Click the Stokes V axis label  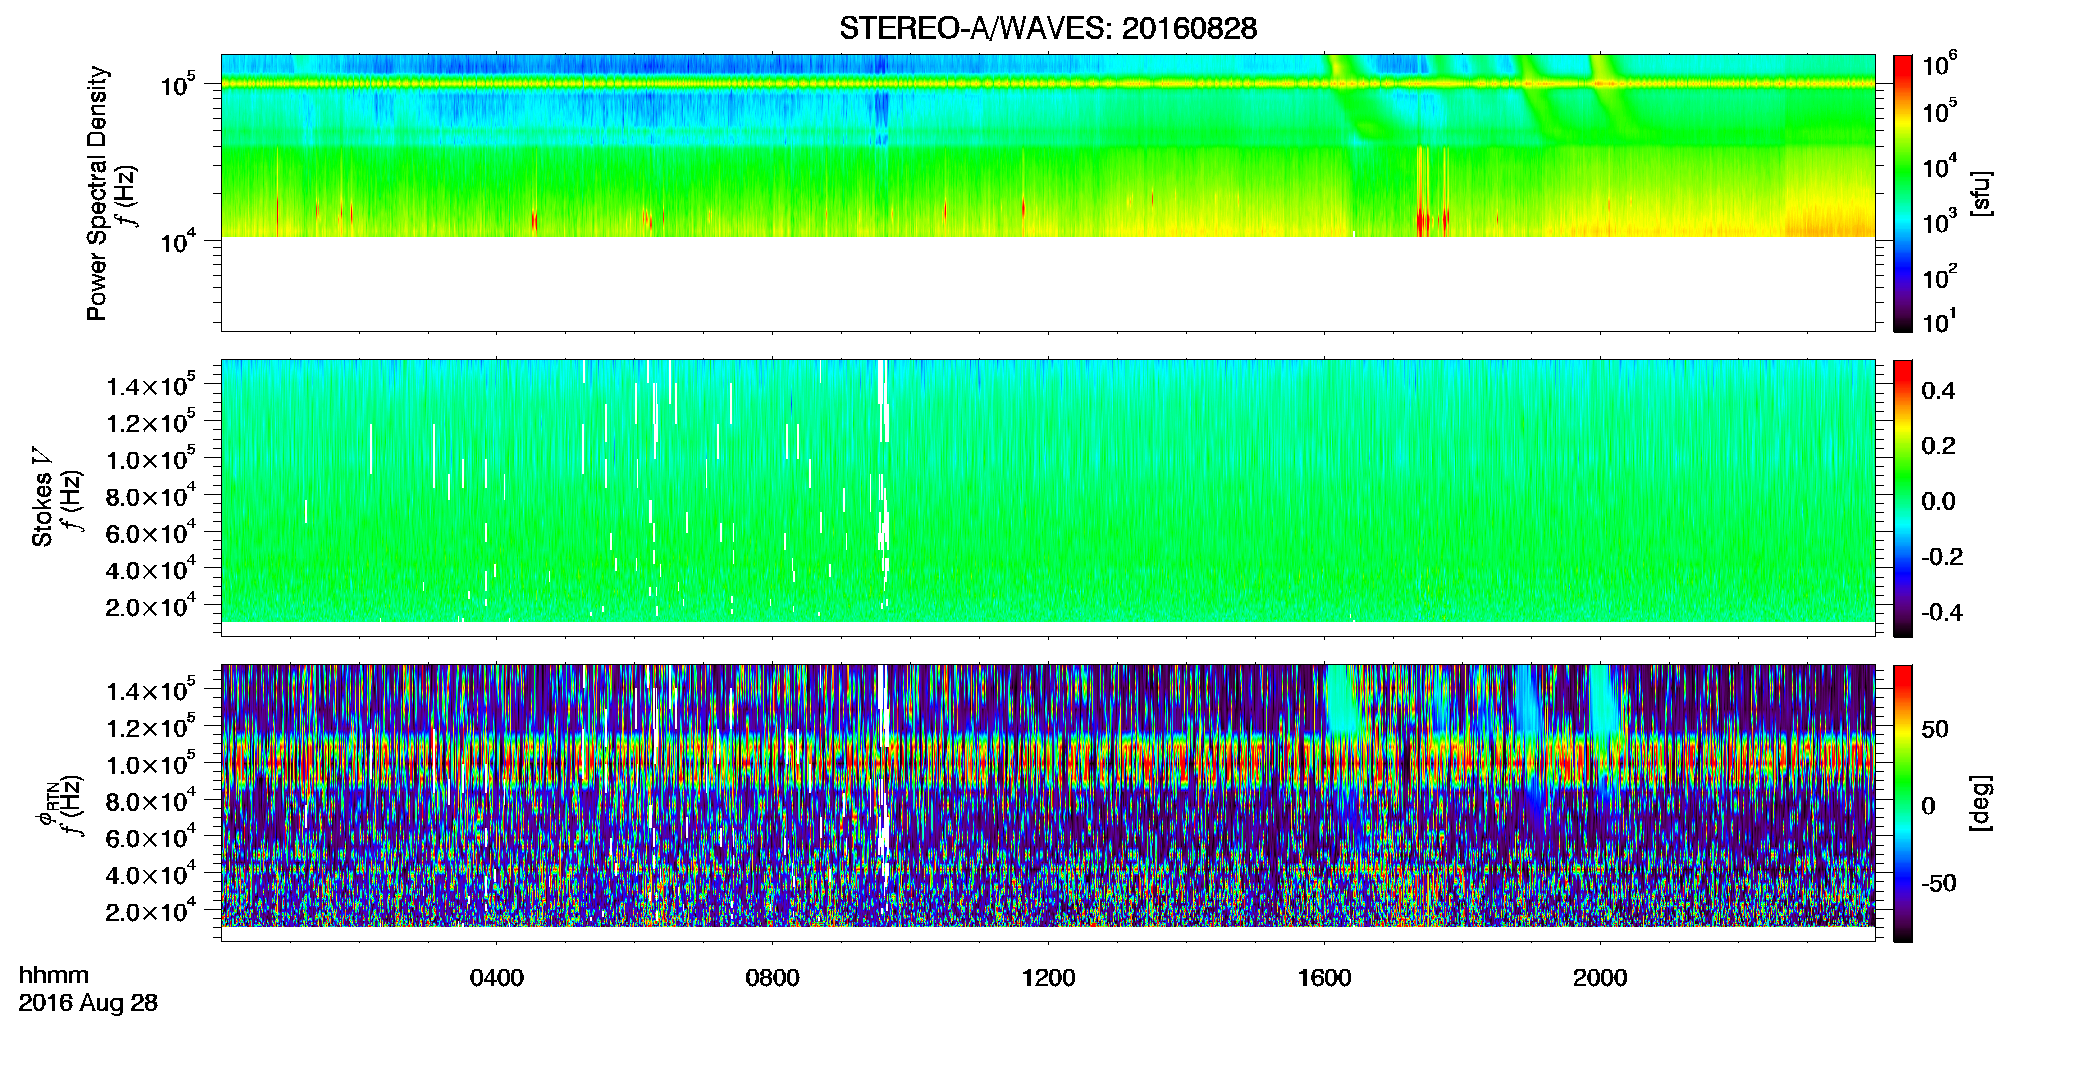click(x=42, y=497)
